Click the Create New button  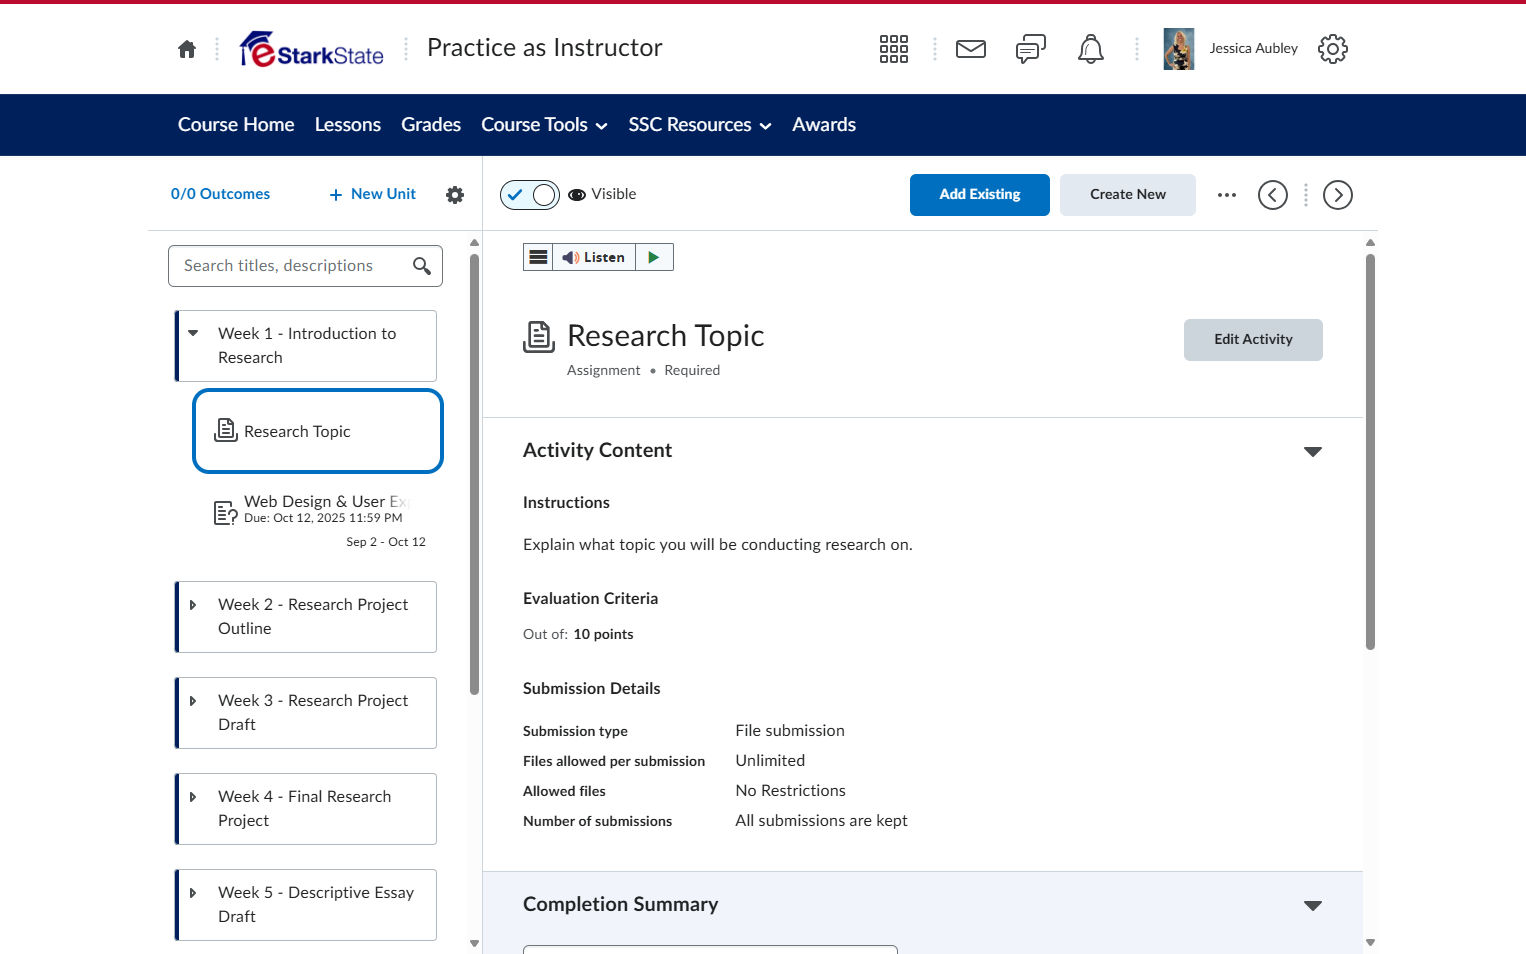(1128, 195)
